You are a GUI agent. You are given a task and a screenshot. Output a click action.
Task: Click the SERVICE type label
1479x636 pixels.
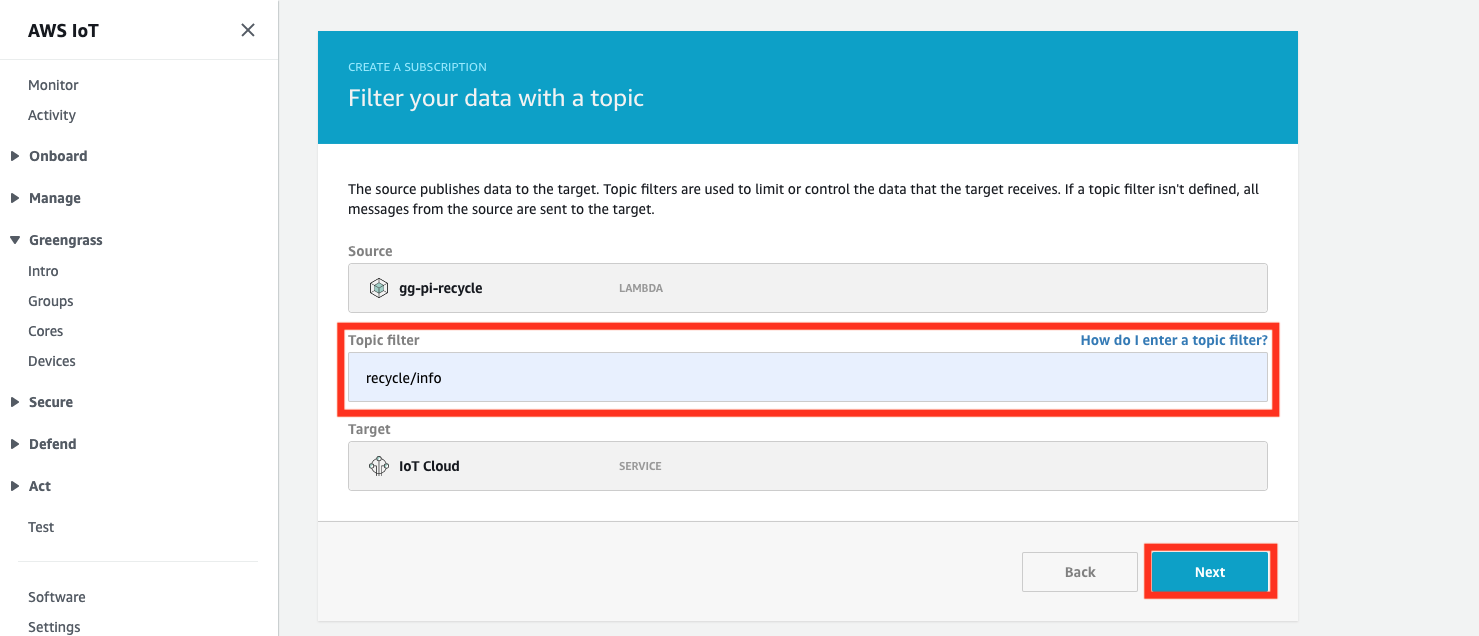tap(640, 466)
